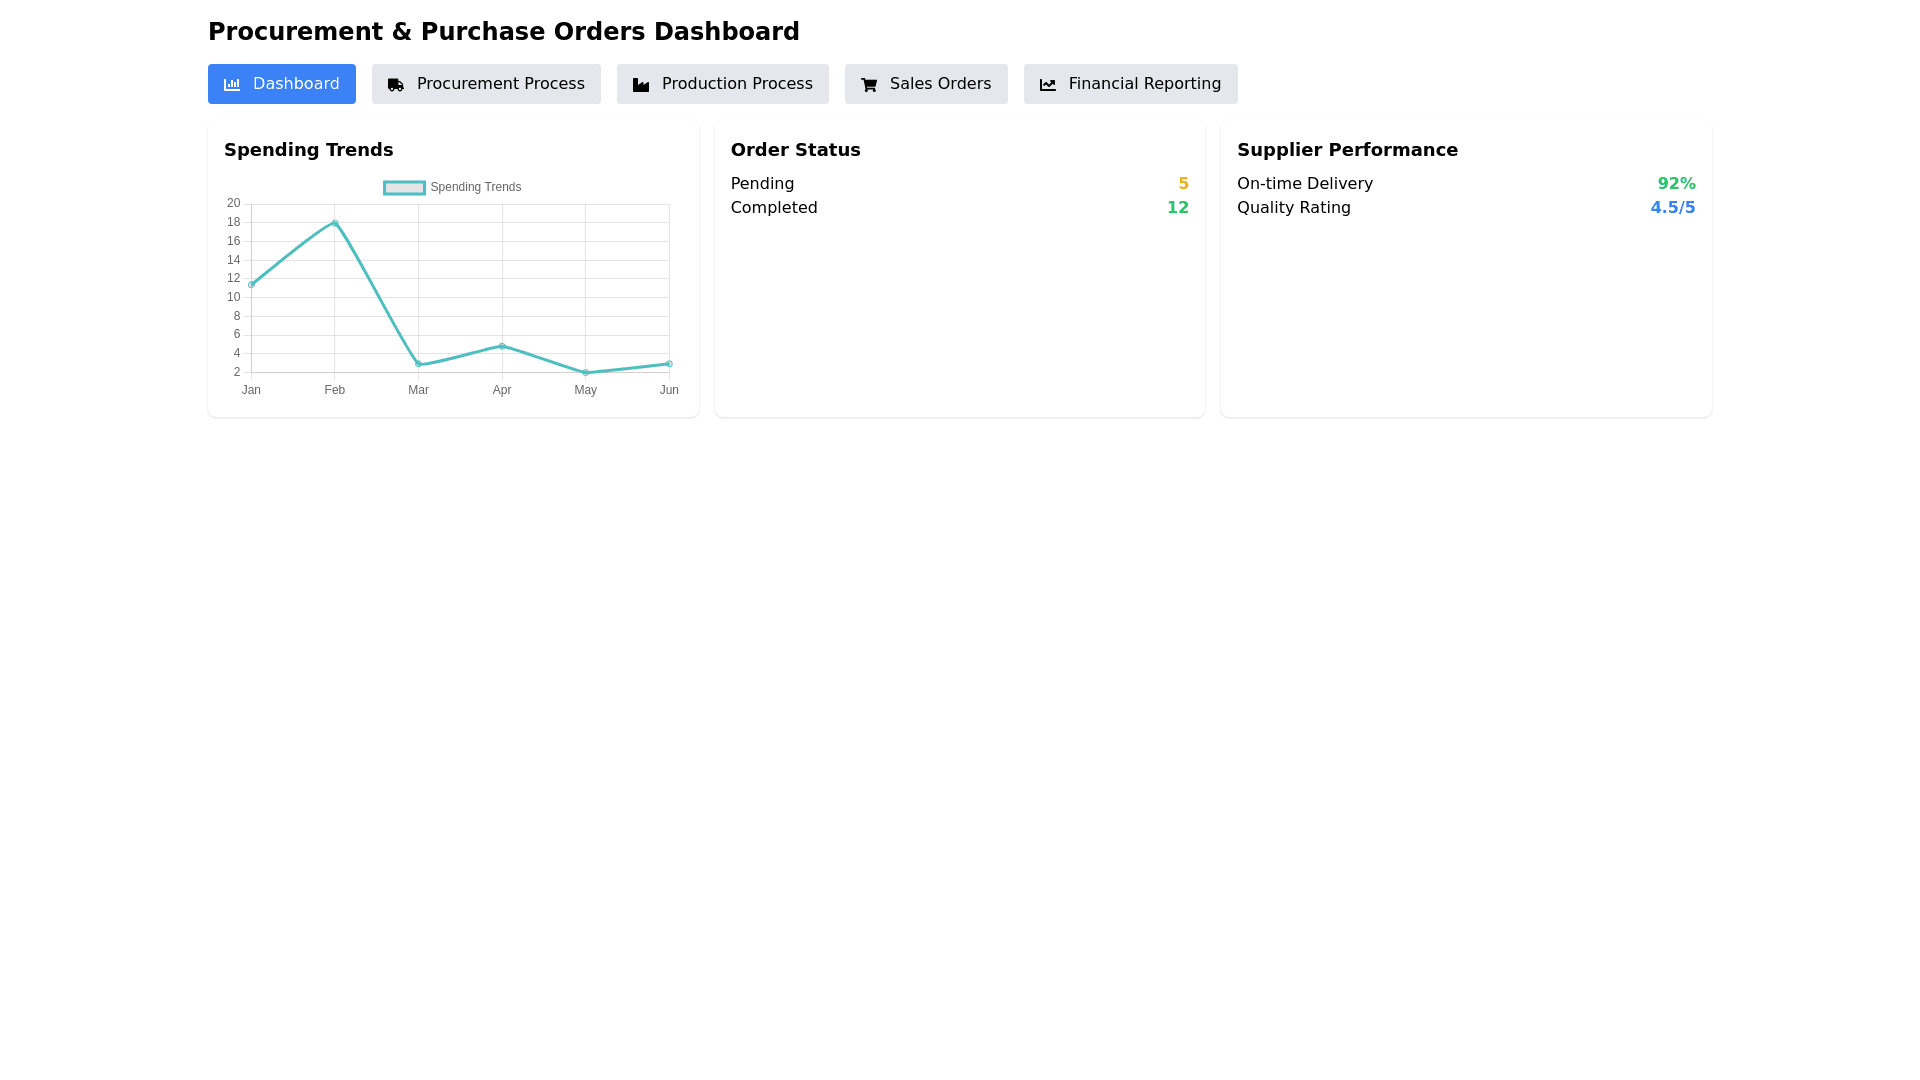Click the shopping cart icon for Sales Orders

(869, 85)
